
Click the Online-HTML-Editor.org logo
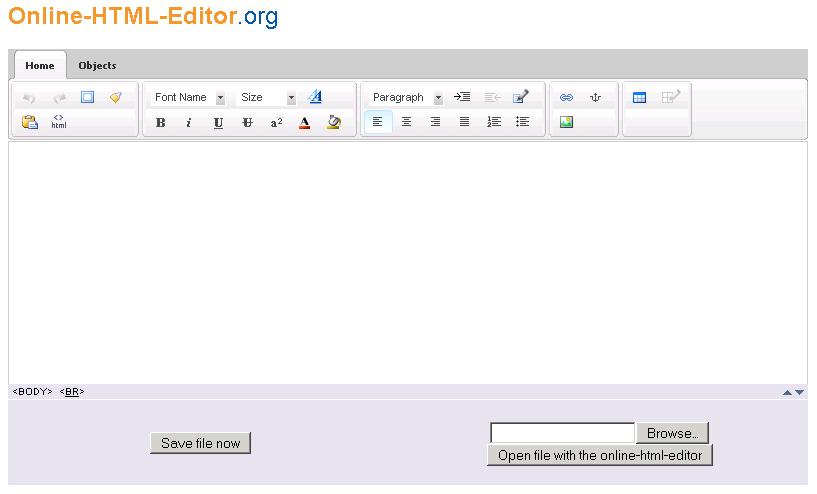143,16
